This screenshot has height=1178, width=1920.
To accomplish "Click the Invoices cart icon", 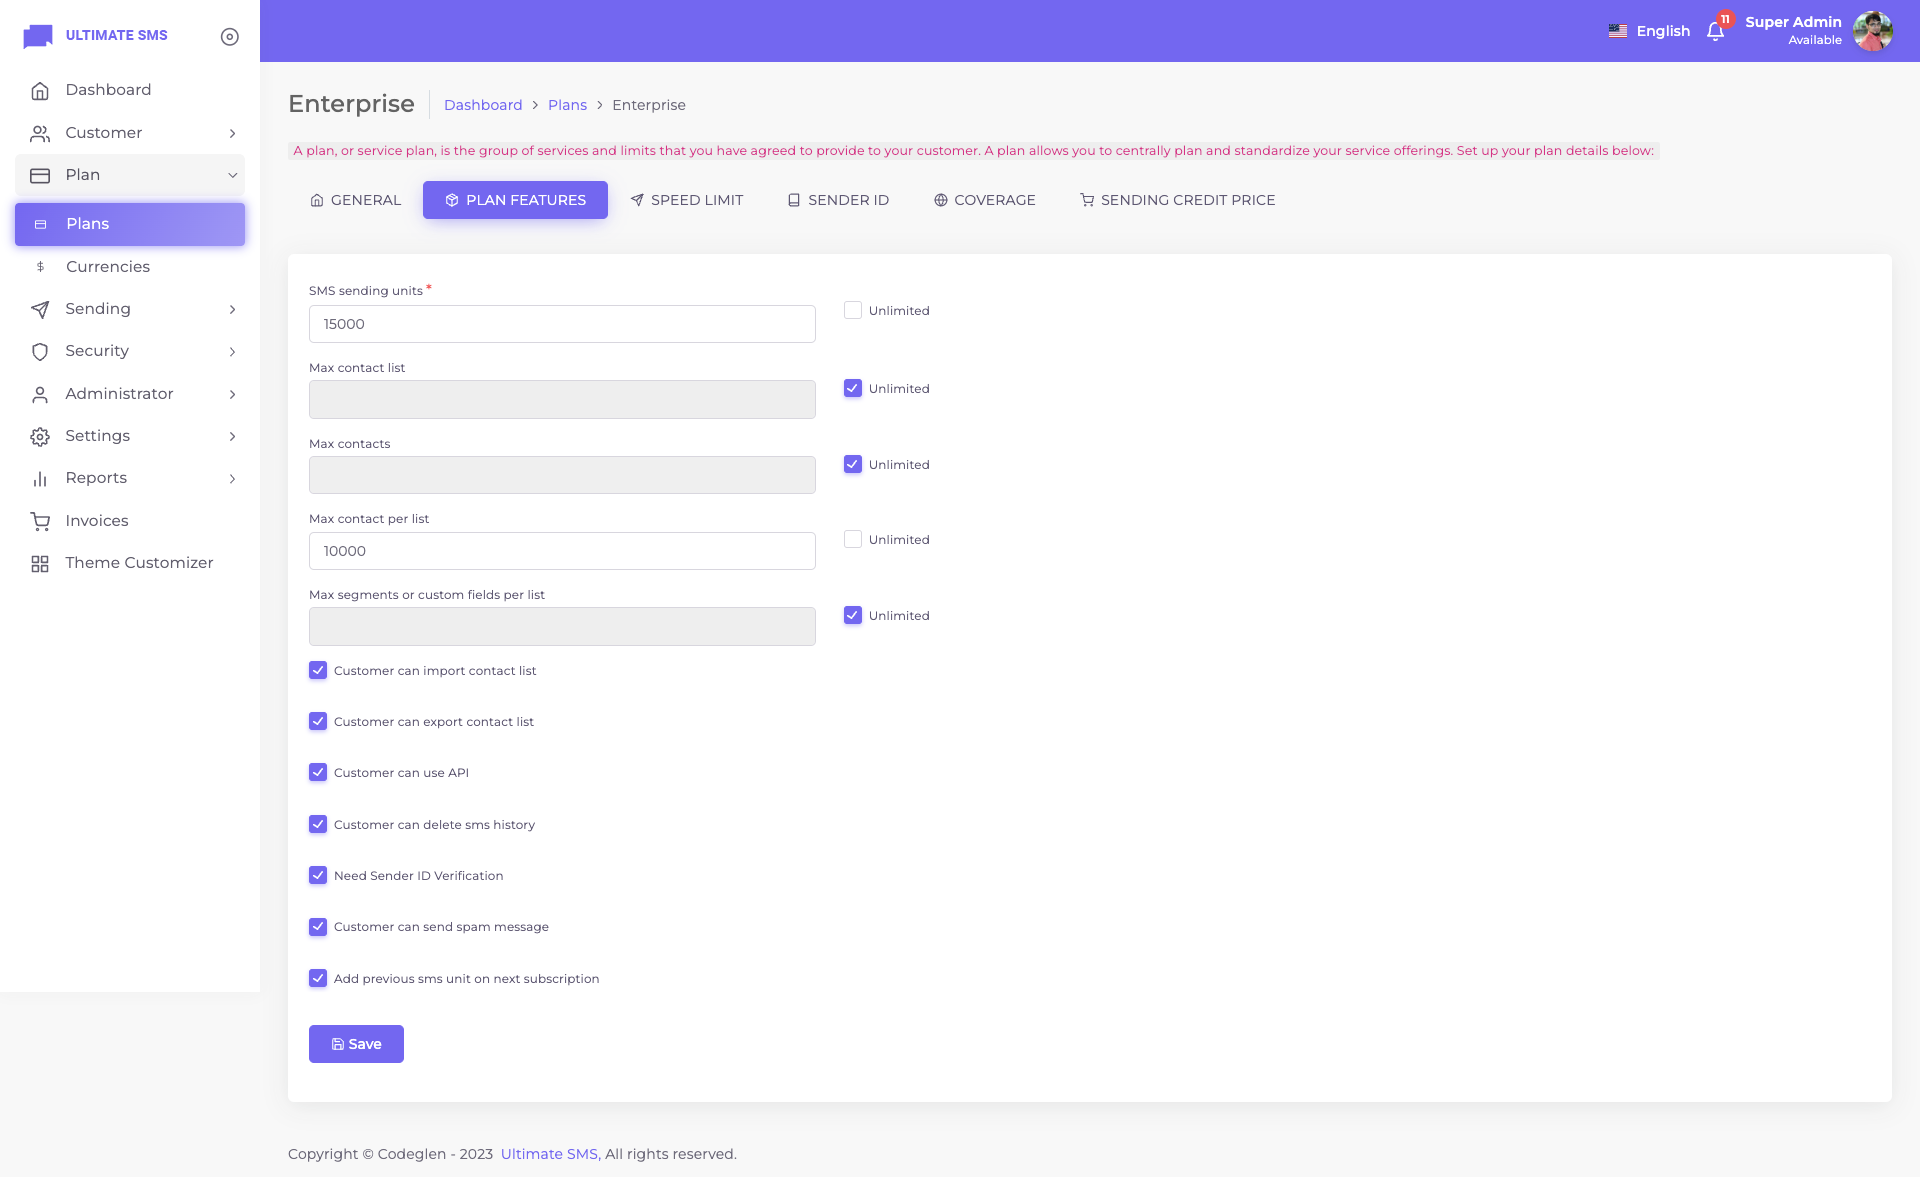I will click(x=40, y=521).
